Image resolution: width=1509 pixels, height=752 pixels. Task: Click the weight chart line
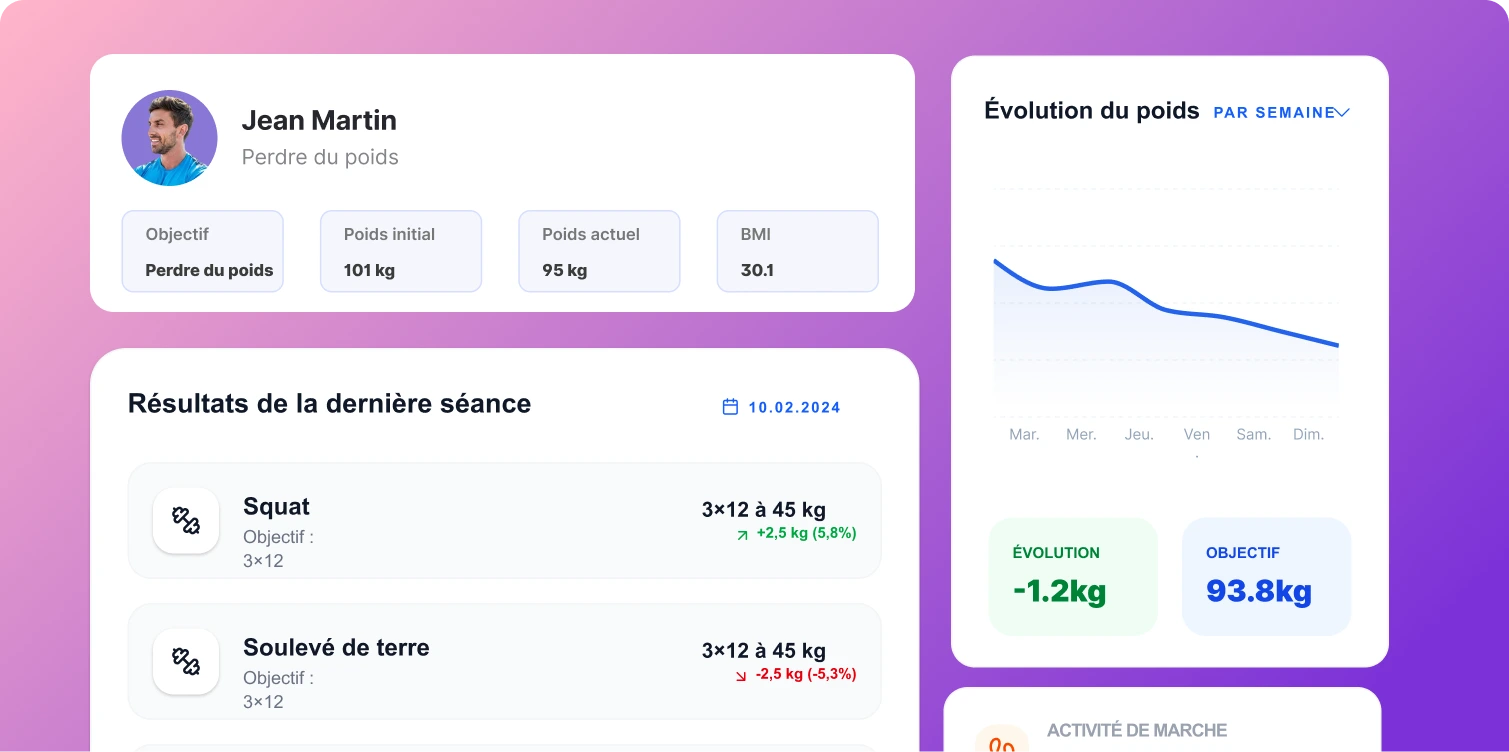(1166, 309)
